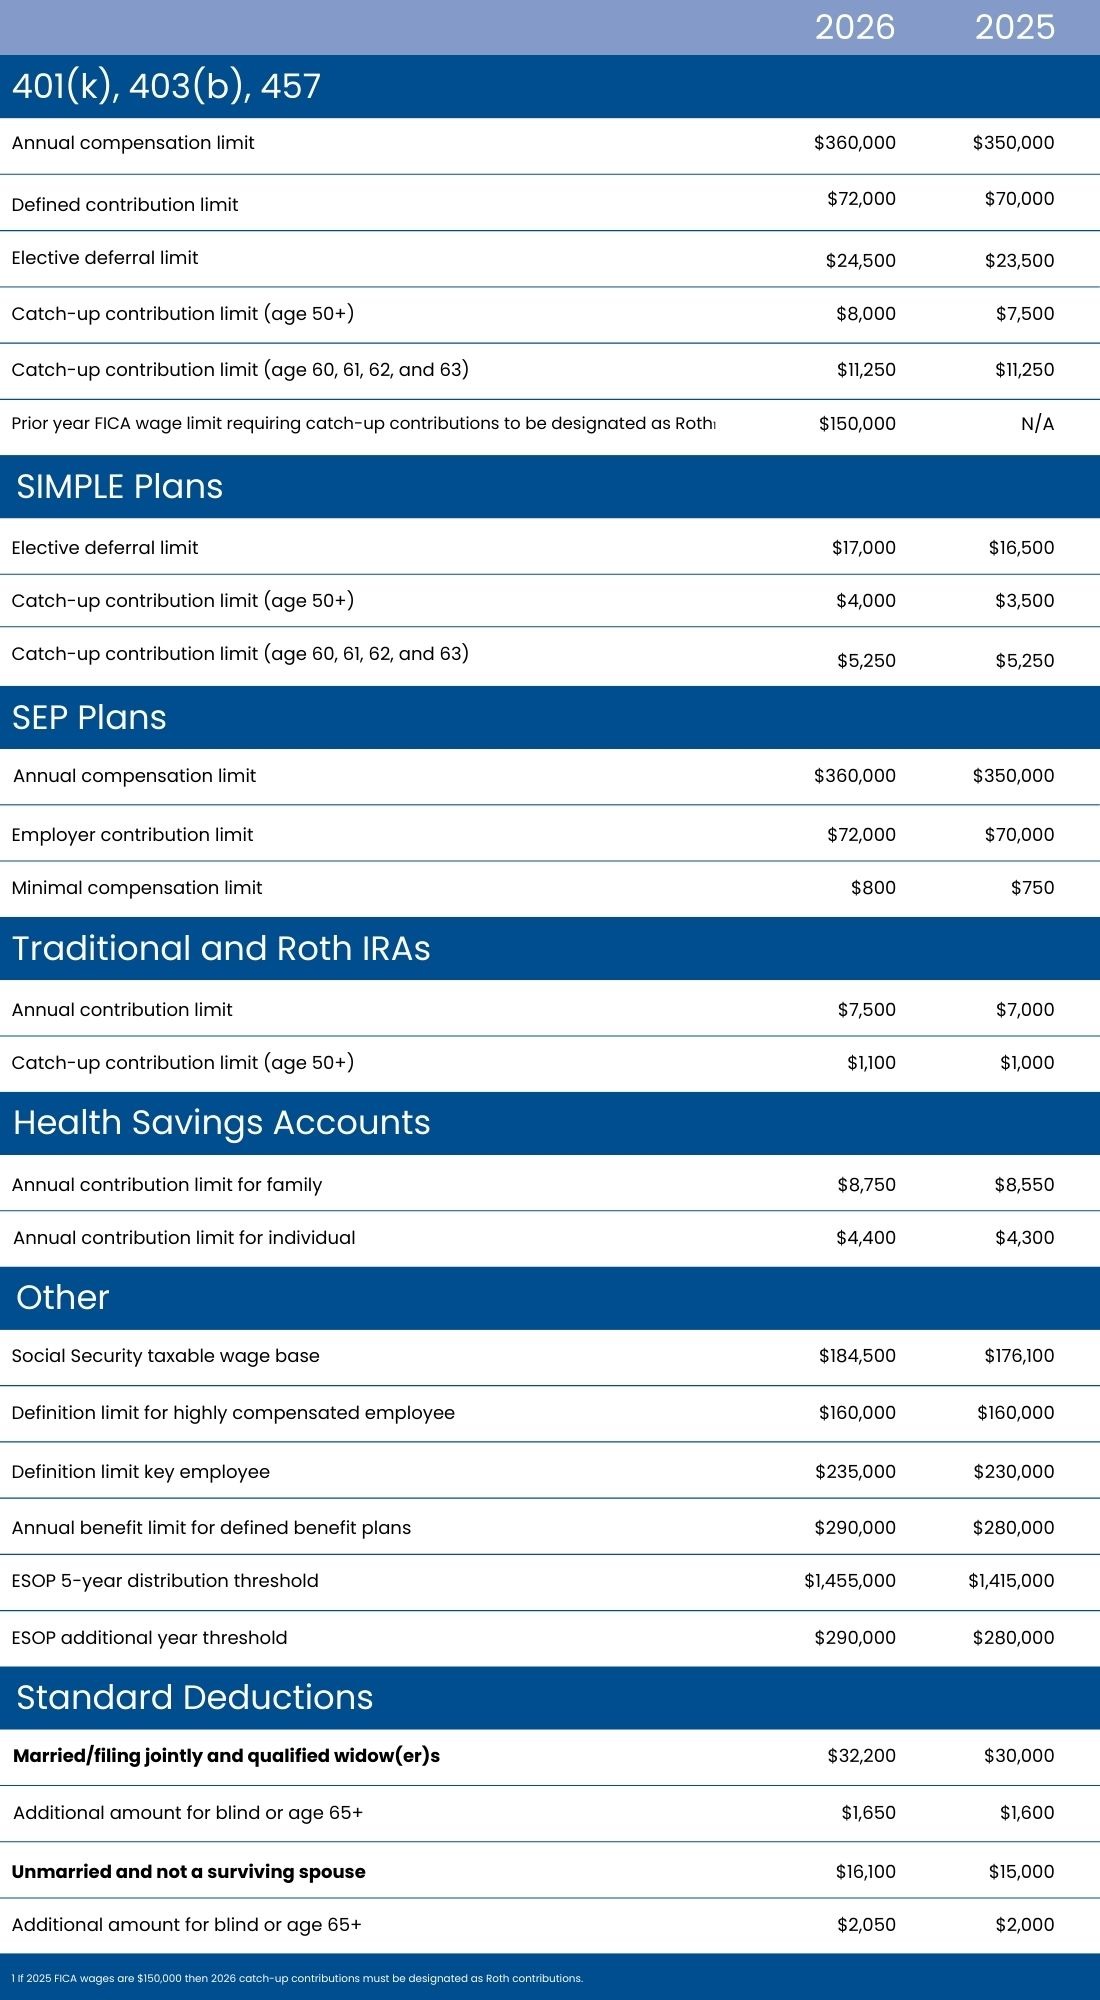
Task: Select the 401(k), 403(b), 457 section heading
Action: (x=166, y=86)
